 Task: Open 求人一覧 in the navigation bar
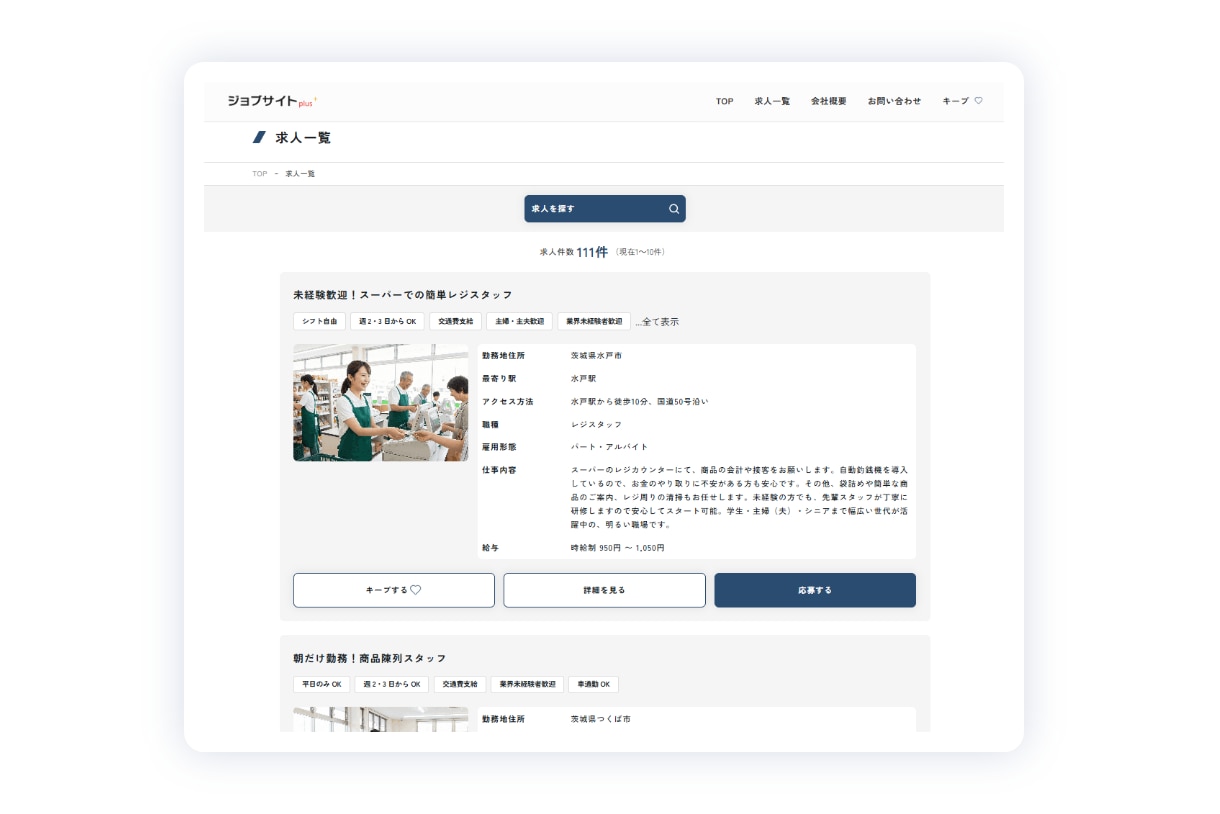(x=772, y=101)
